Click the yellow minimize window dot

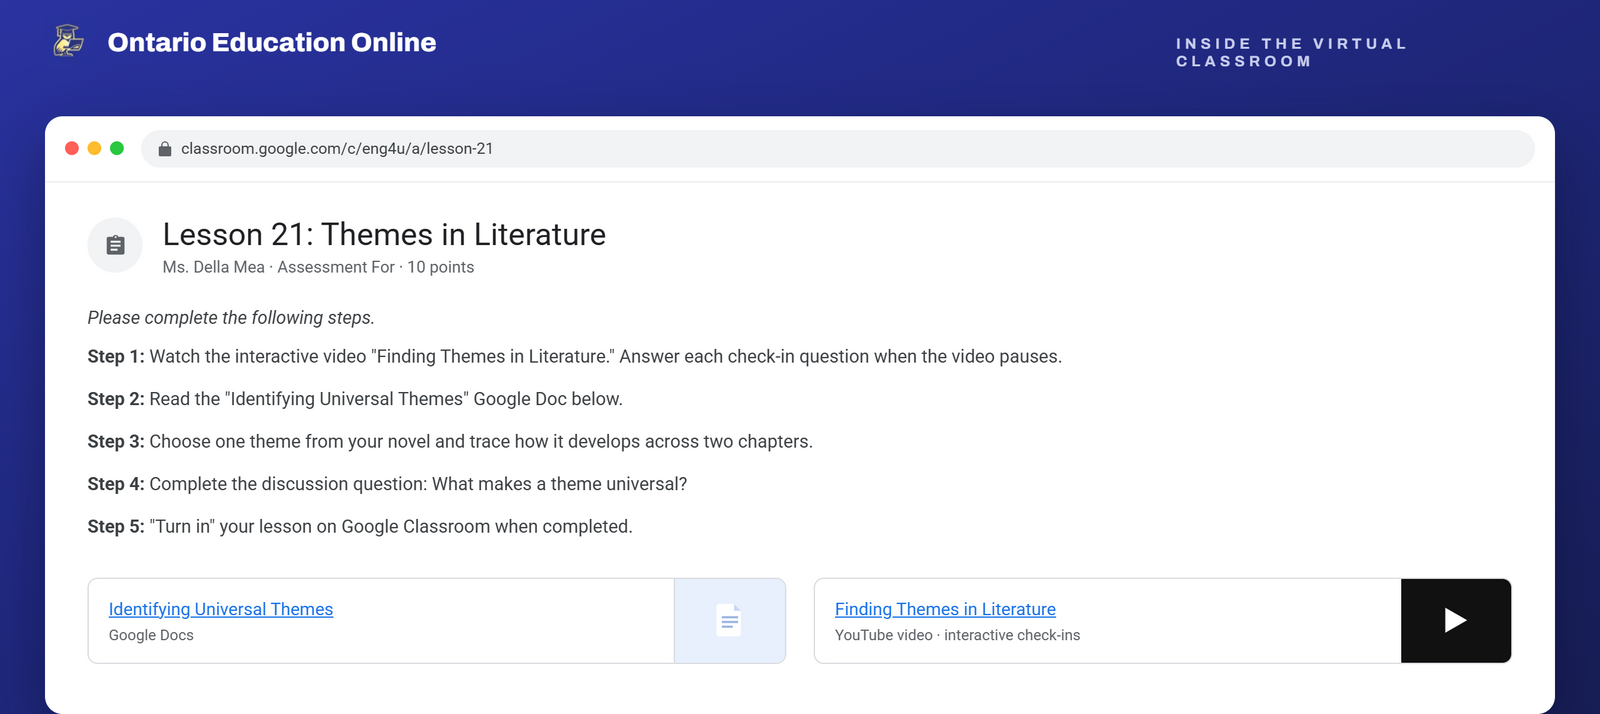point(94,148)
